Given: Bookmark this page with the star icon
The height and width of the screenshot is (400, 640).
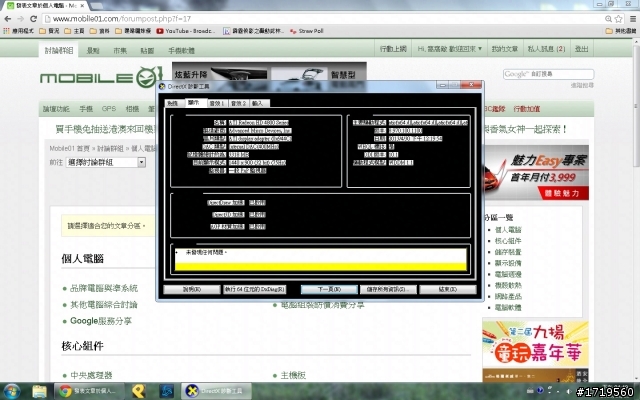Looking at the screenshot, I should [x=618, y=19].
